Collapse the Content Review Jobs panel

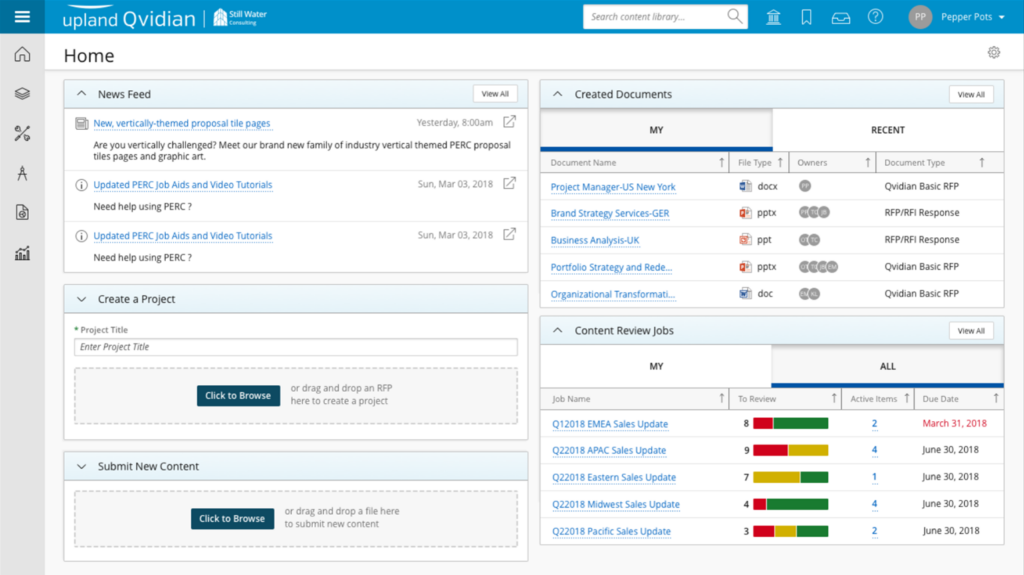click(x=558, y=331)
